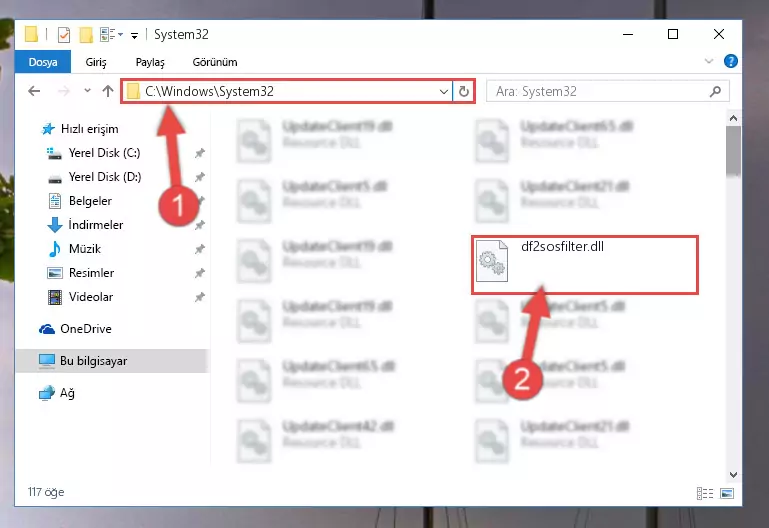769x528 pixels.
Task: Open recent locations dropdown arrow
Action: (x=87, y=91)
